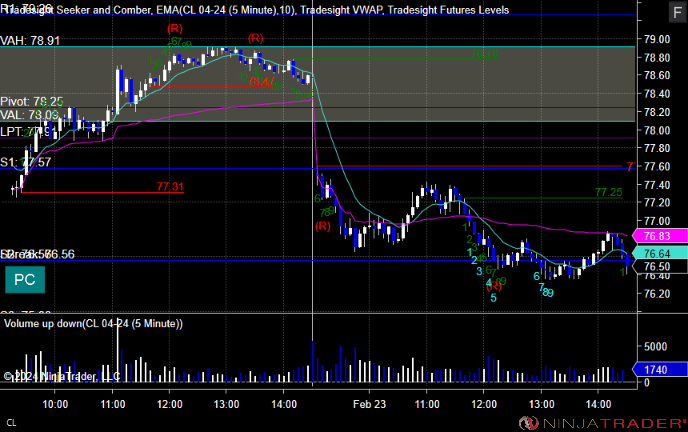This screenshot has height=432, width=688.
Task: Click the Pivot: 78.25 level label
Action: pyautogui.click(x=32, y=102)
